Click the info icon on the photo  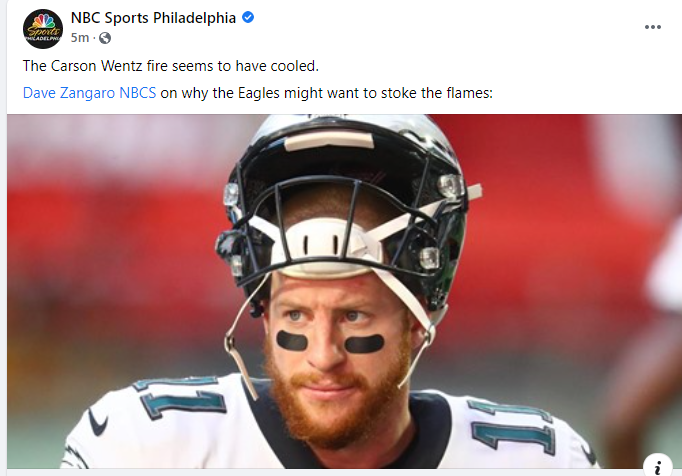pos(658,467)
